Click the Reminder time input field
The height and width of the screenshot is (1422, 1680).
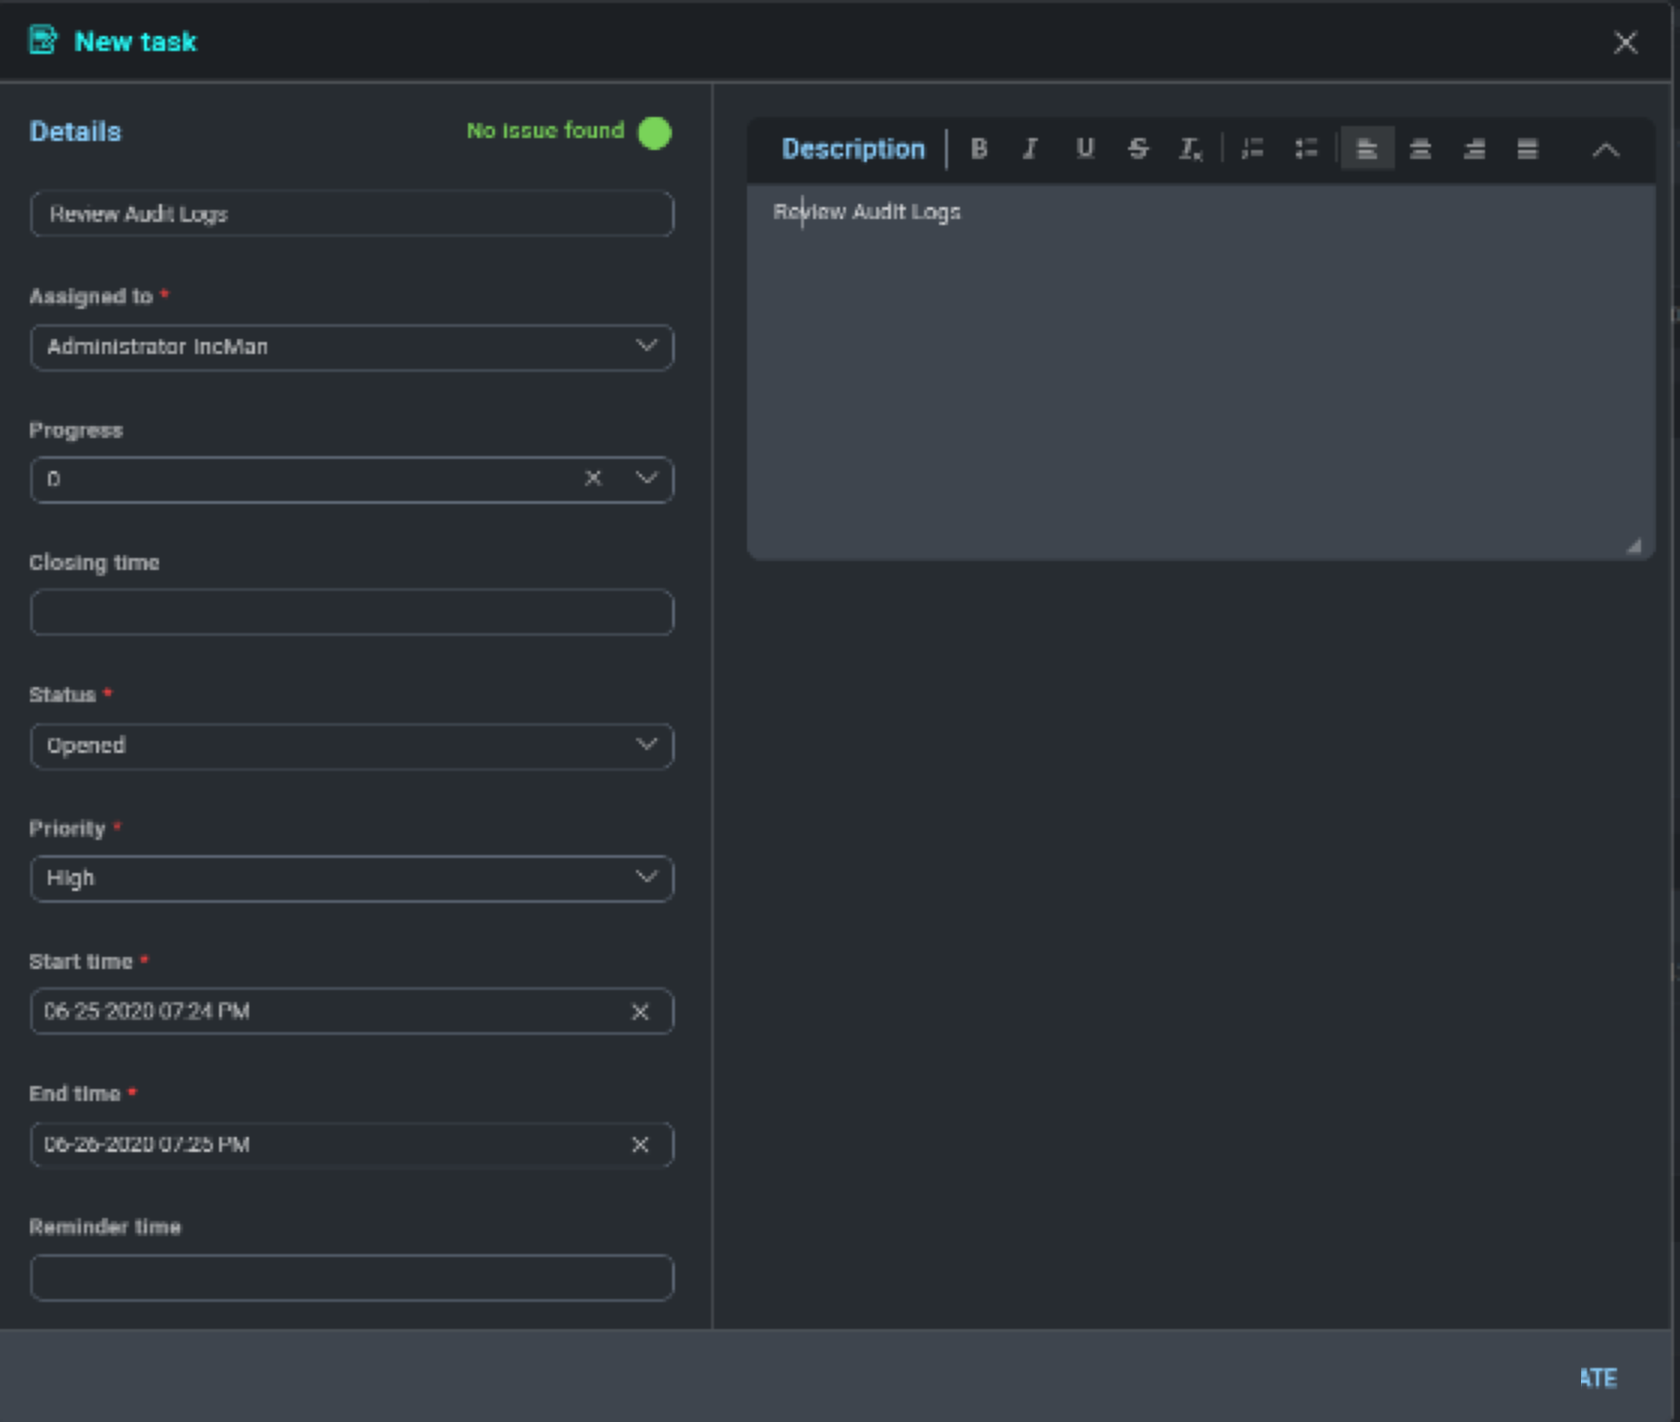[x=351, y=1277]
